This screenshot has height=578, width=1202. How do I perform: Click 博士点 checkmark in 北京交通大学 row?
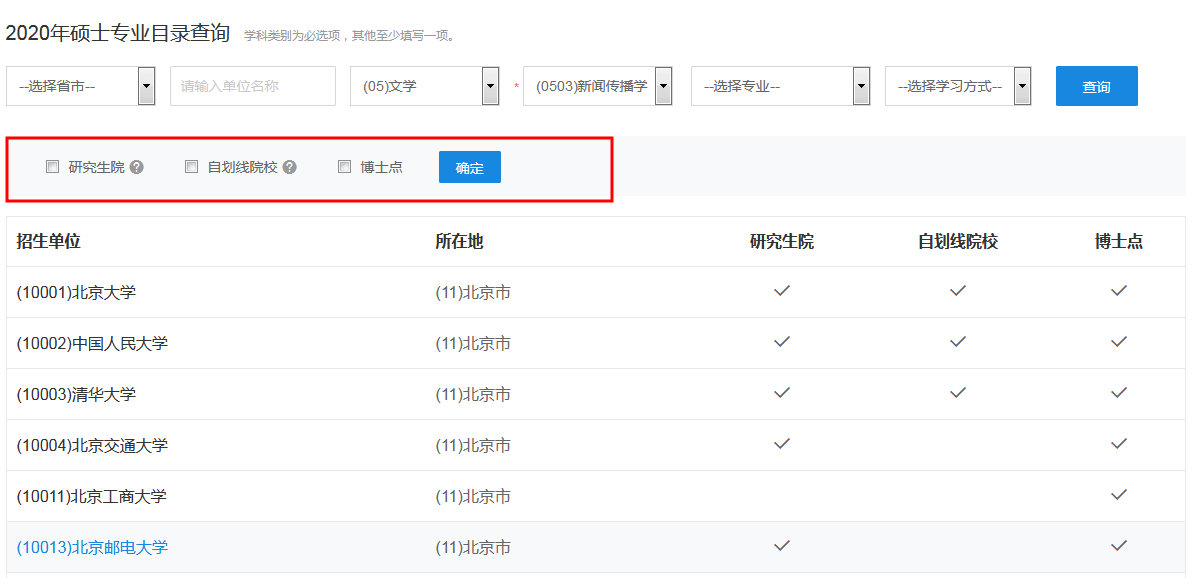tap(1119, 443)
